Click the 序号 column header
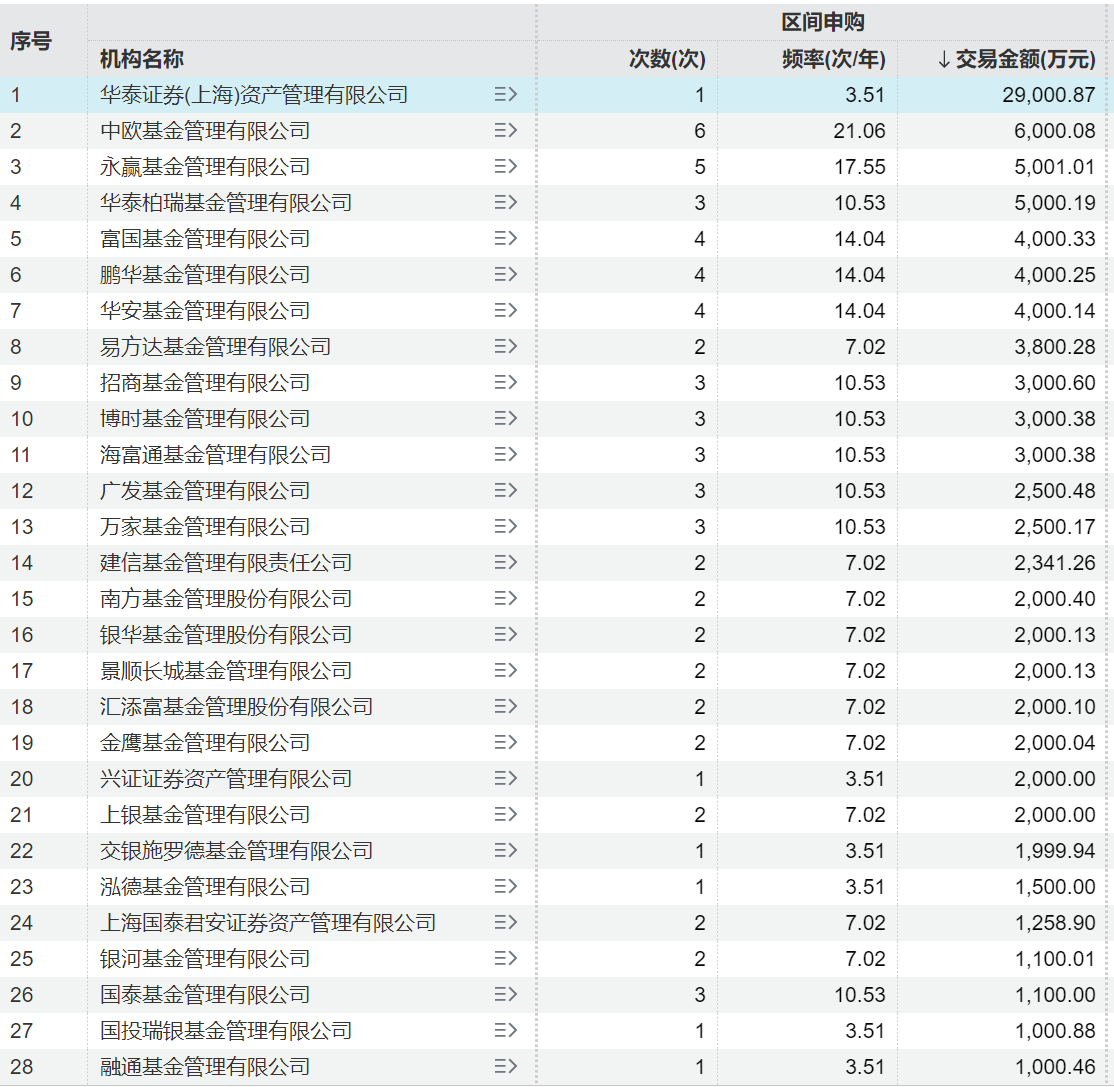1114x1087 pixels. pos(32,40)
